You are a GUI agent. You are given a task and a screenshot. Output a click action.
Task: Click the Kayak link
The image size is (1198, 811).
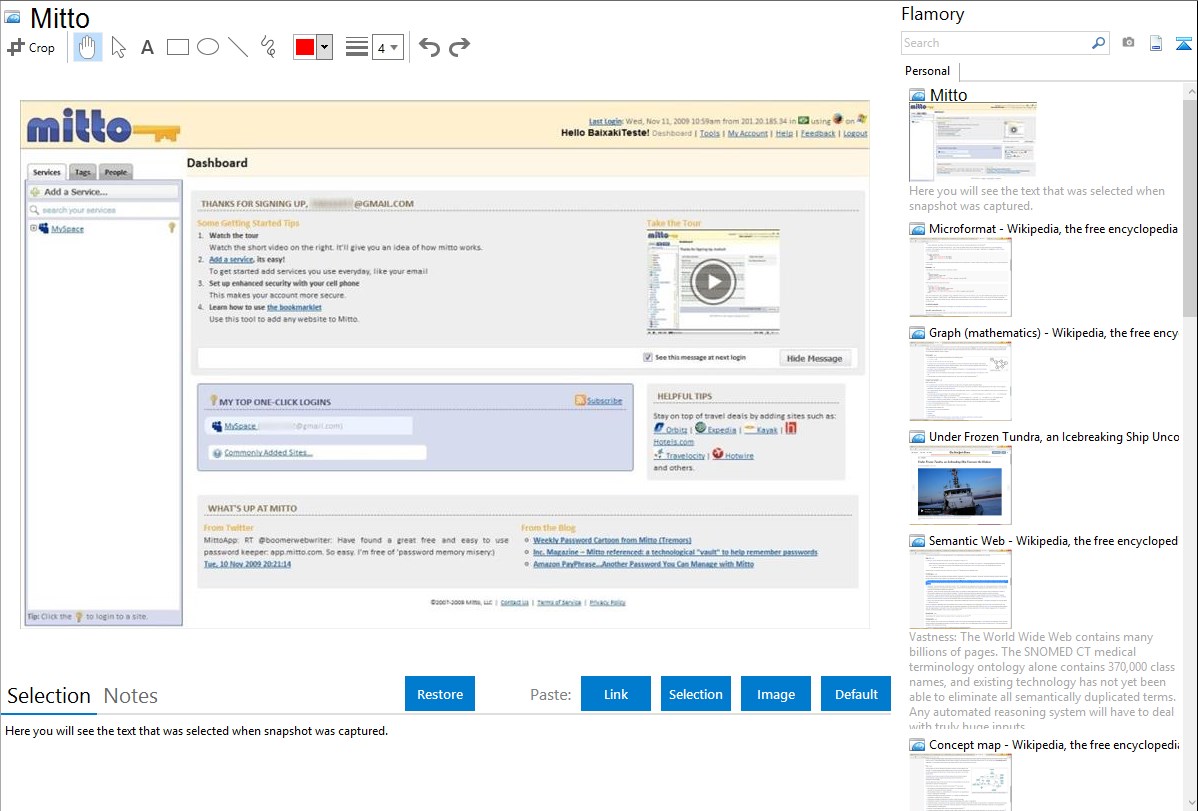click(766, 430)
